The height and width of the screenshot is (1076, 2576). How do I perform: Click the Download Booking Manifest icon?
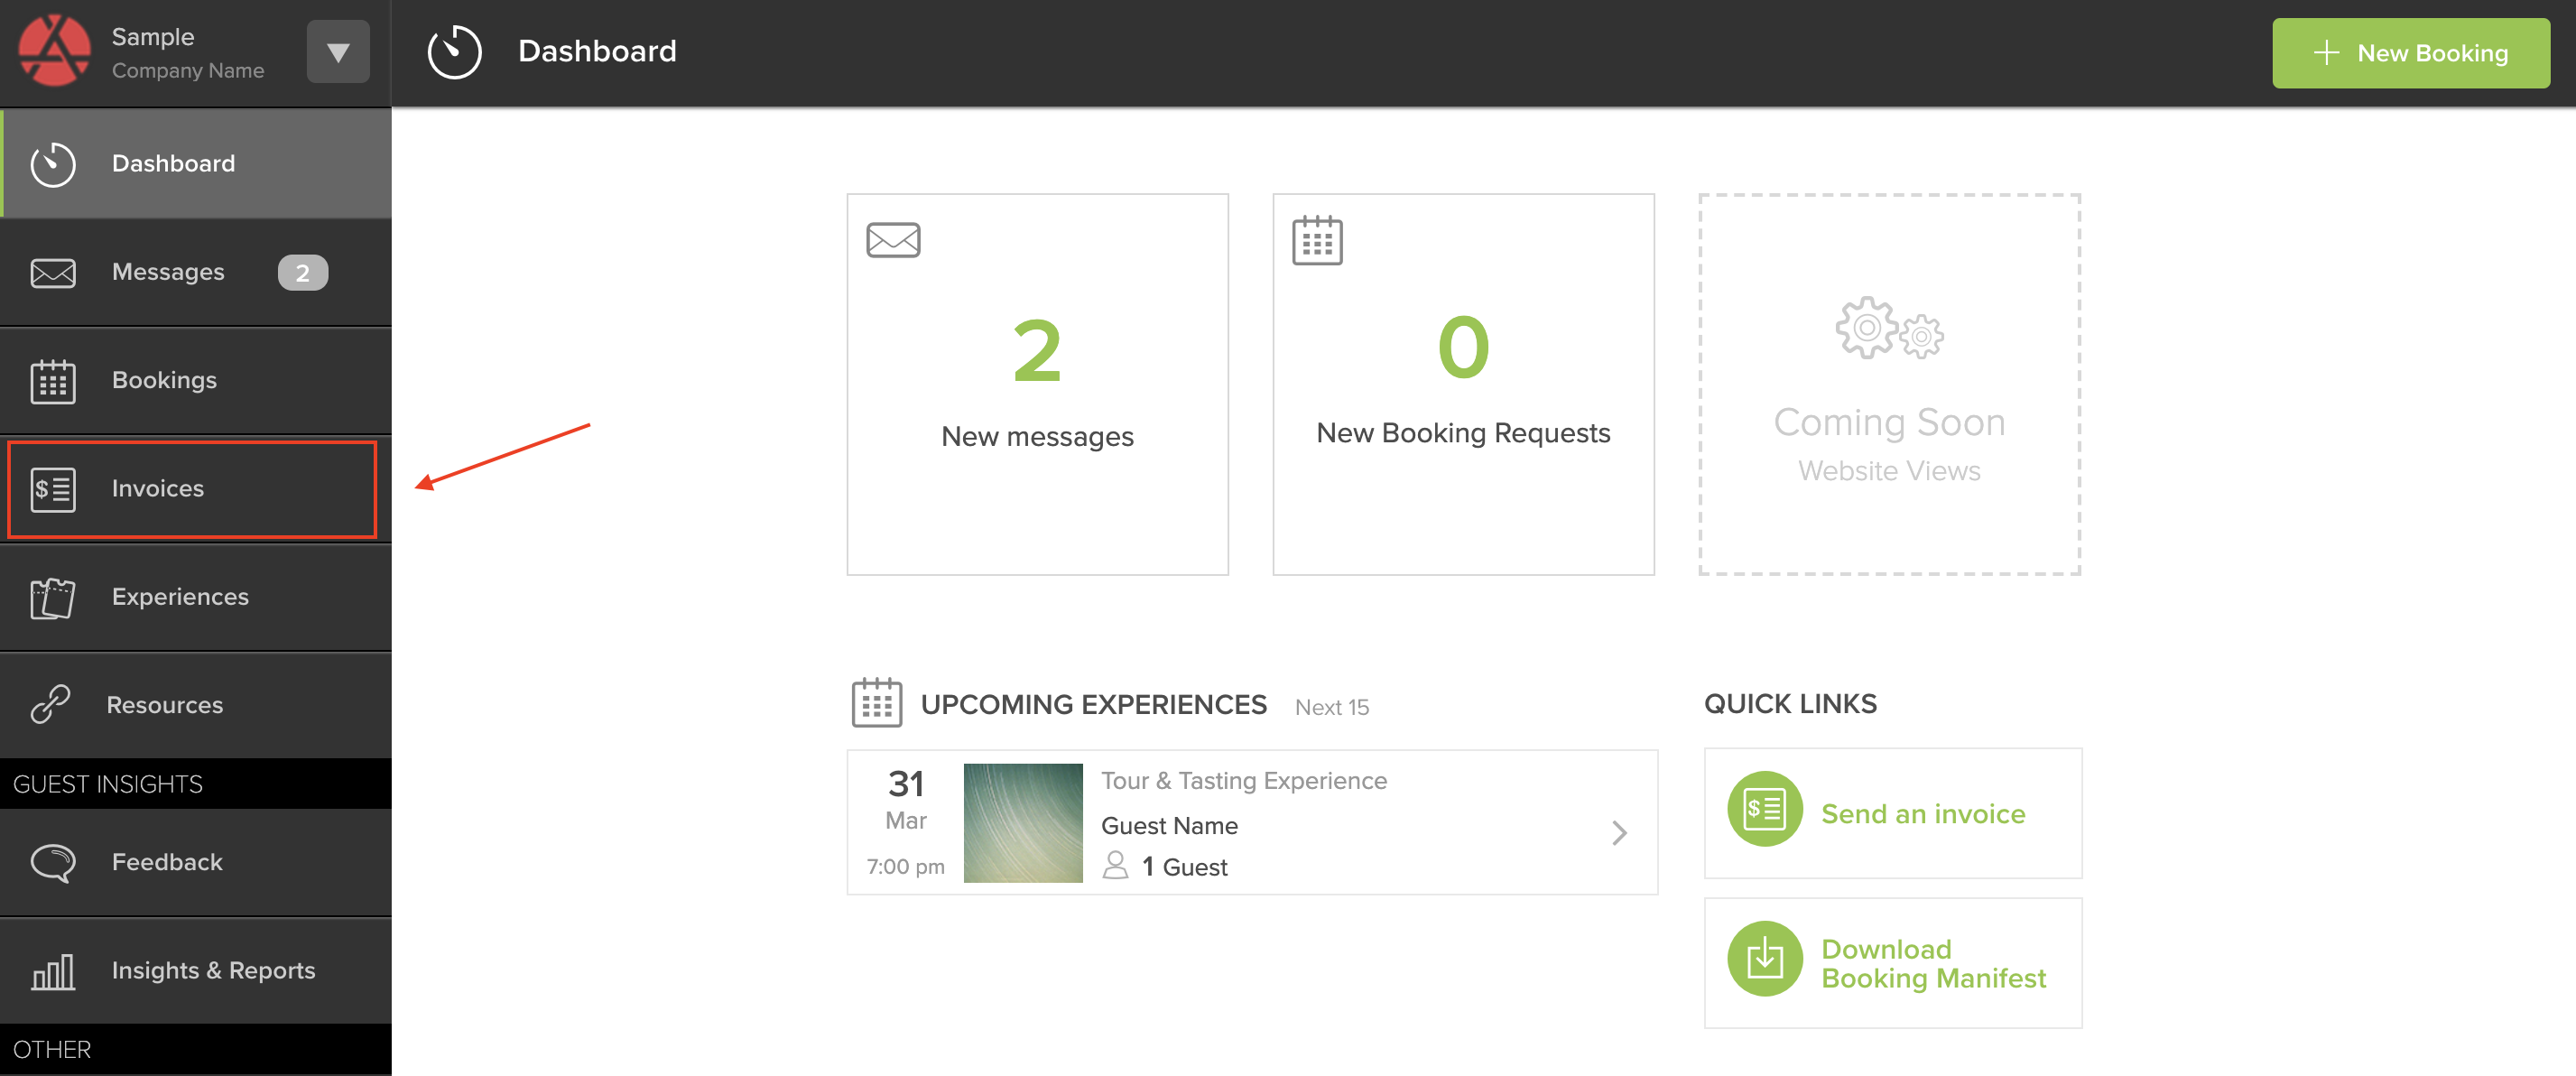tap(1764, 959)
